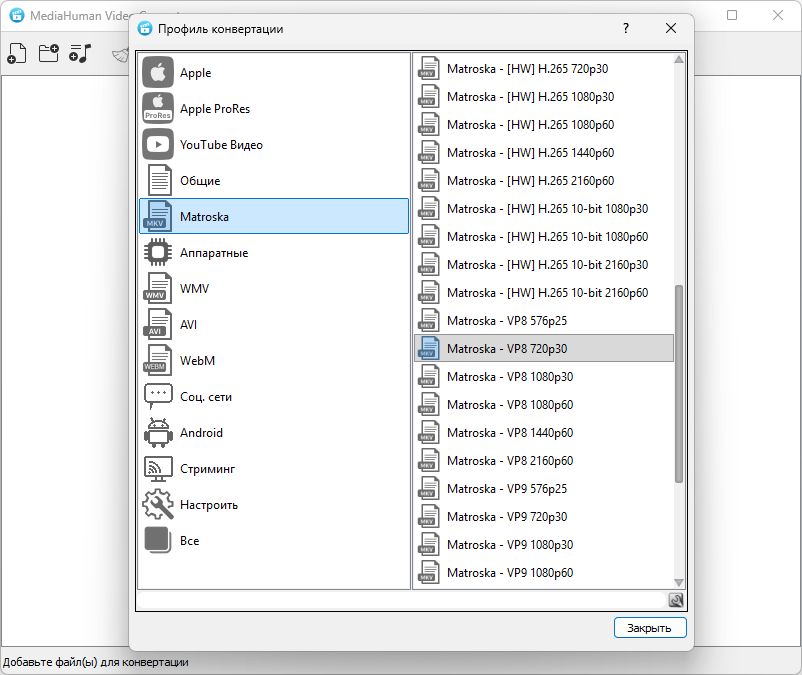Choose the WebM category
802x675 pixels.
point(274,361)
